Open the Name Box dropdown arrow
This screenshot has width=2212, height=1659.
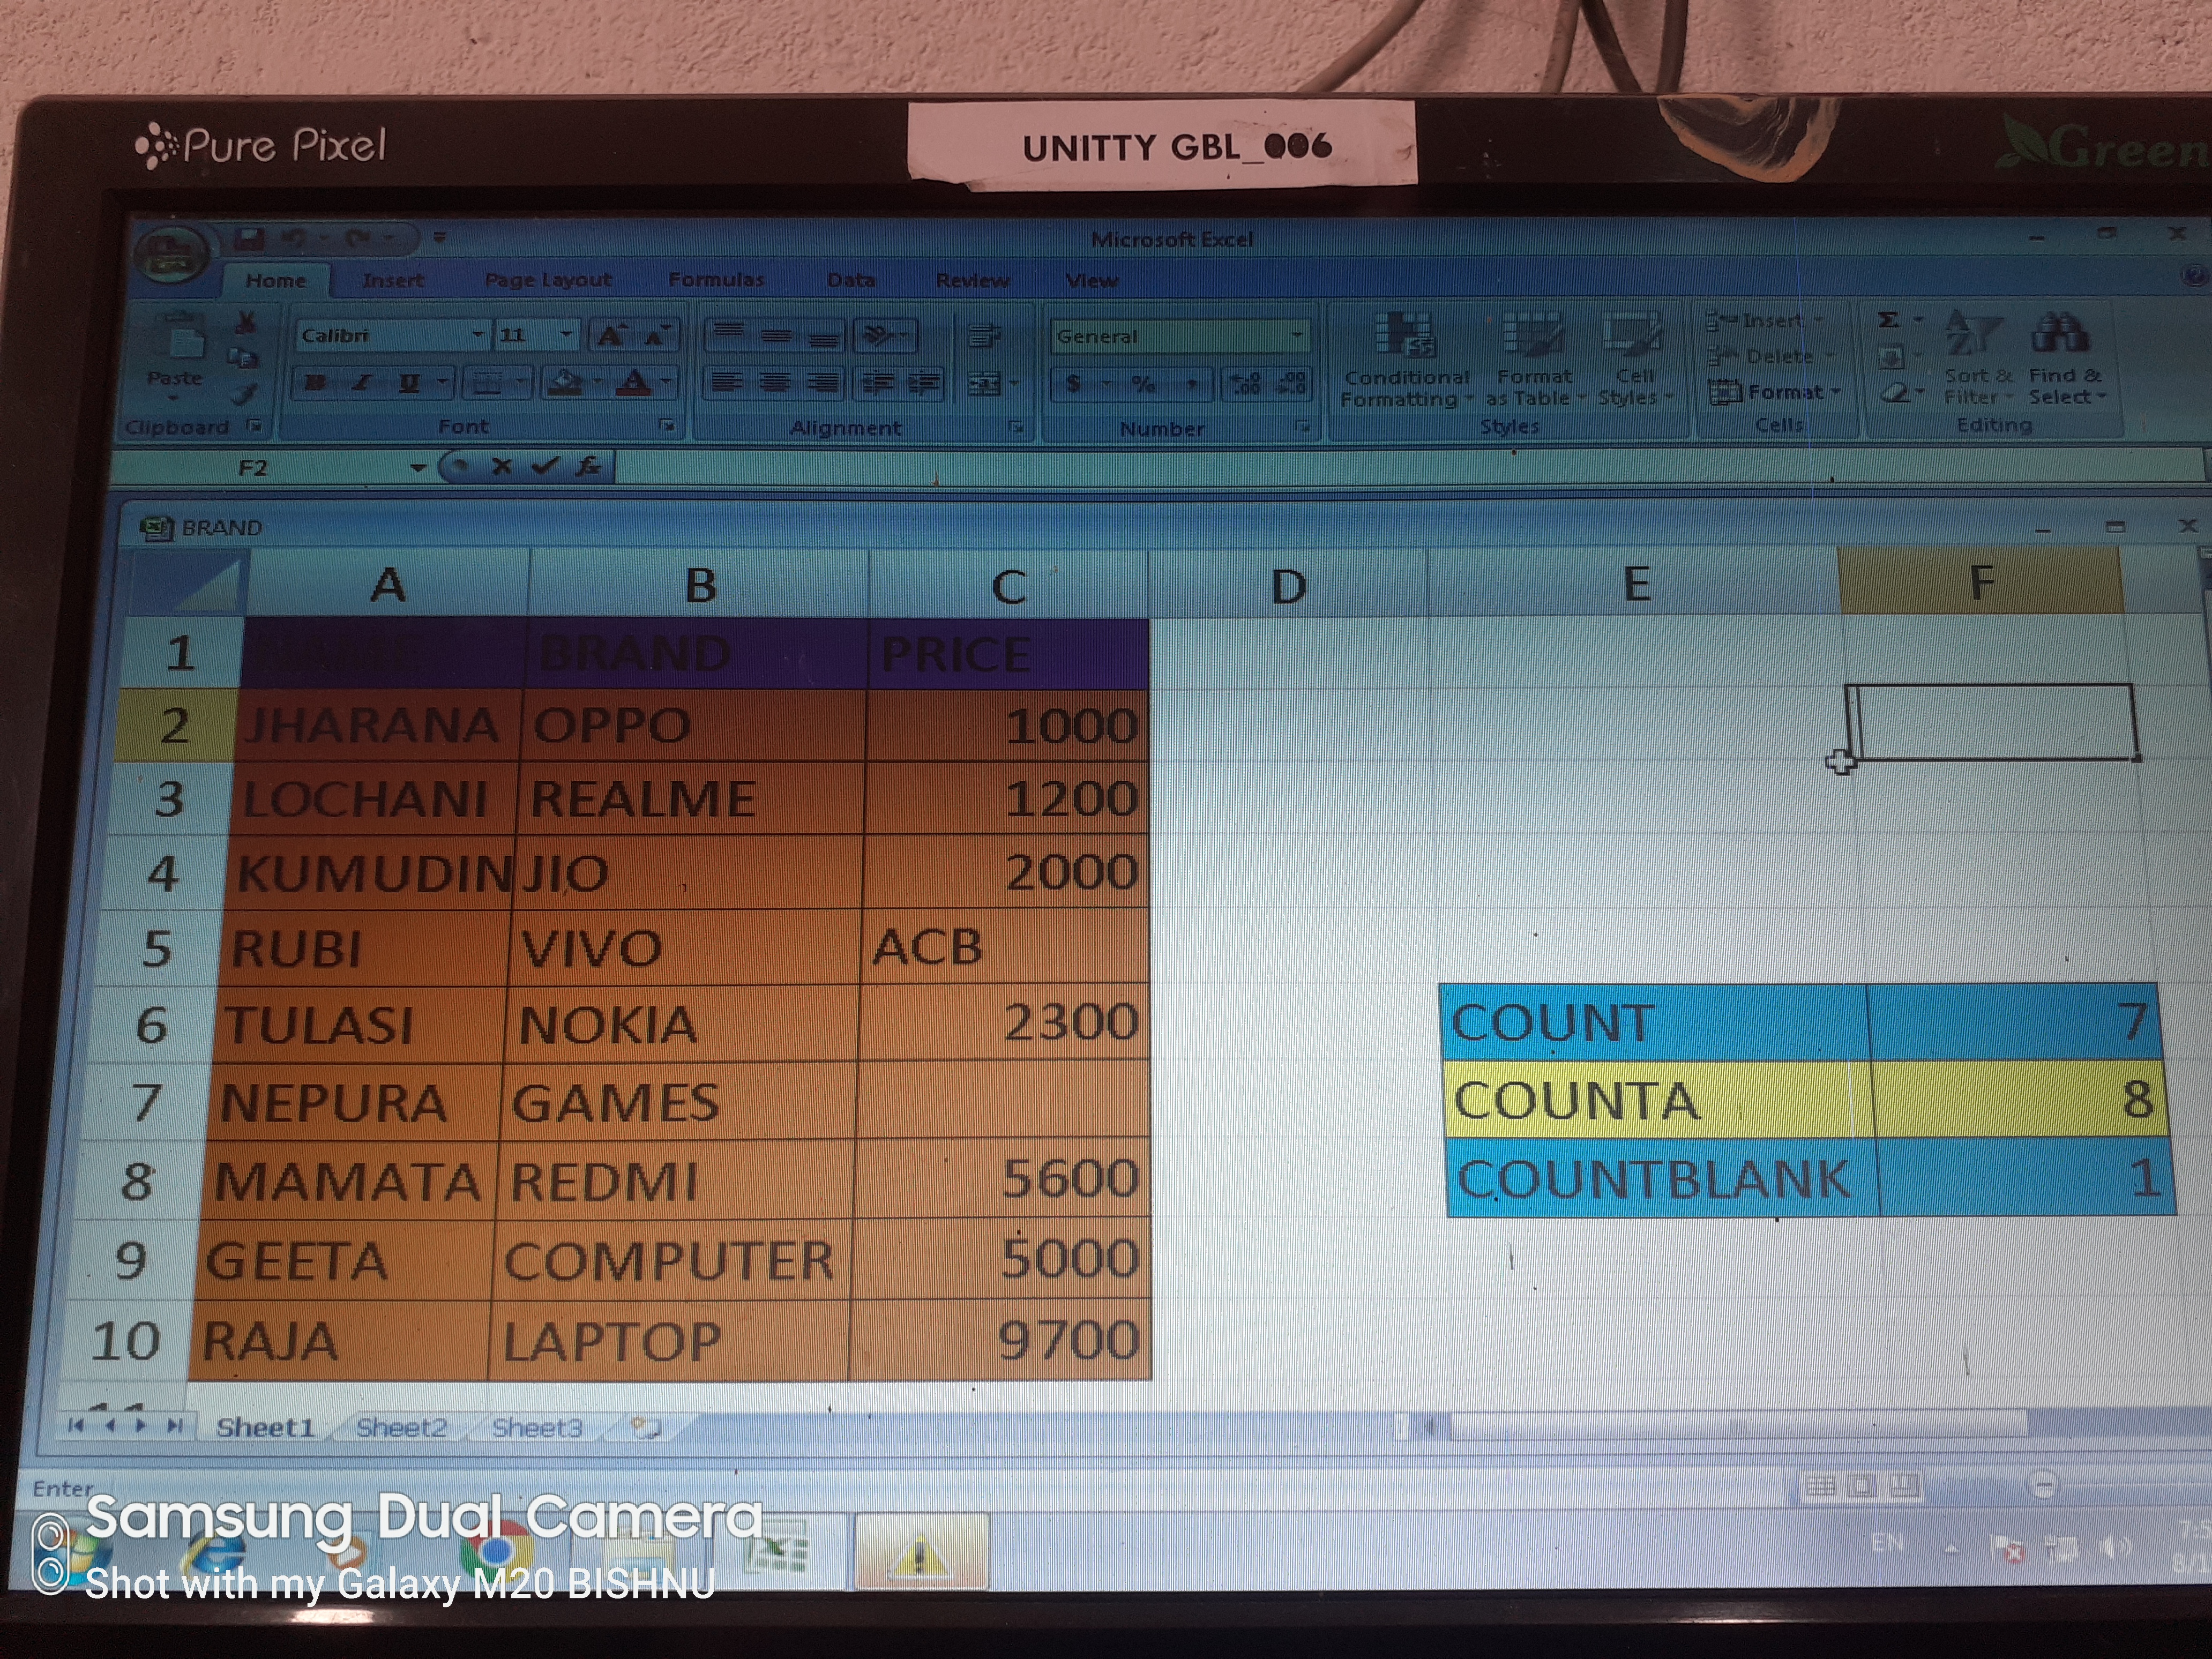coord(418,467)
